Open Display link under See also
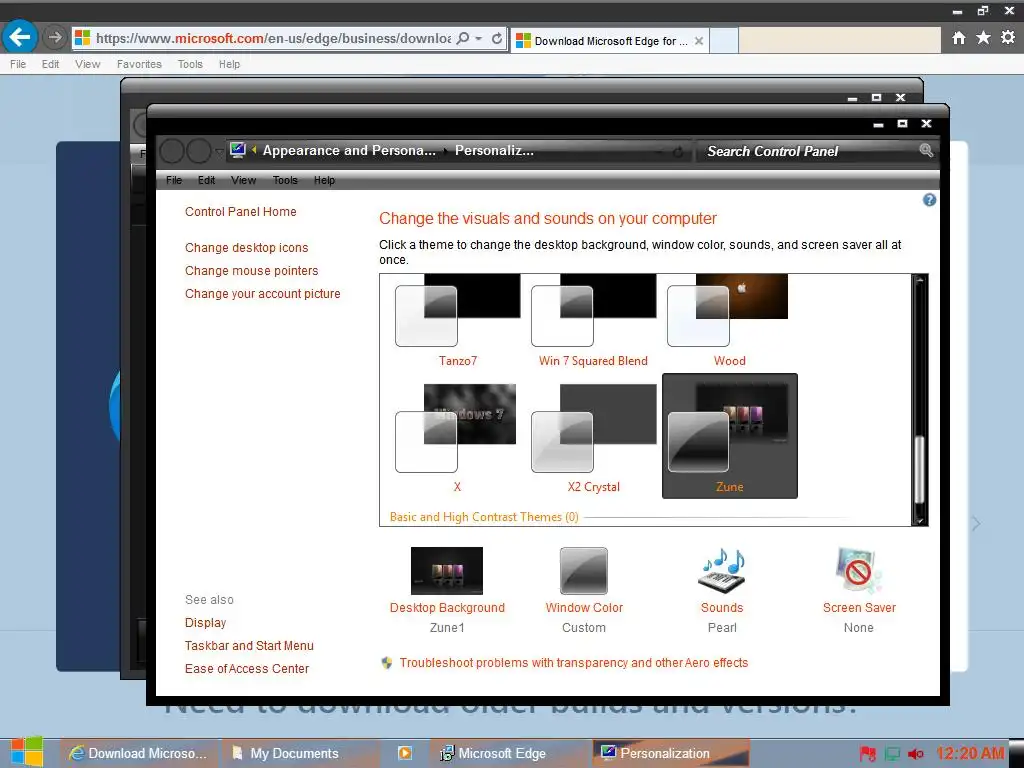The height and width of the screenshot is (768, 1024). pyautogui.click(x=205, y=623)
